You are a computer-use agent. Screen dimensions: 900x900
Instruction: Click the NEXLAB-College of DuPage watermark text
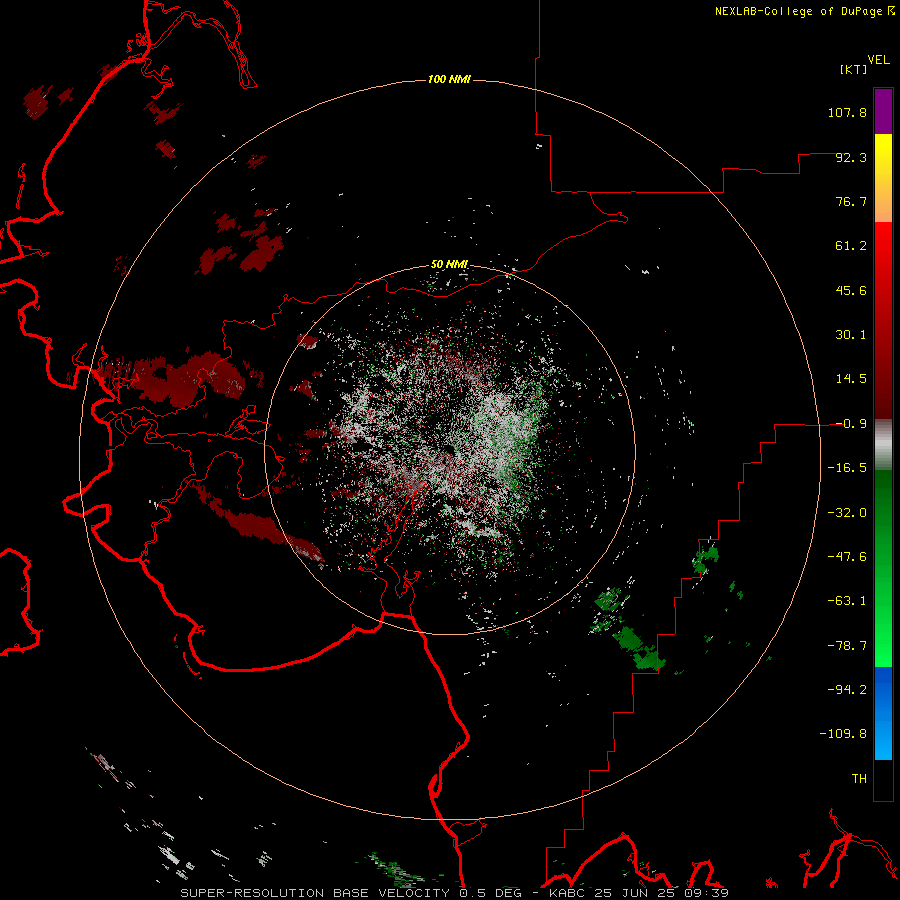[x=805, y=11]
